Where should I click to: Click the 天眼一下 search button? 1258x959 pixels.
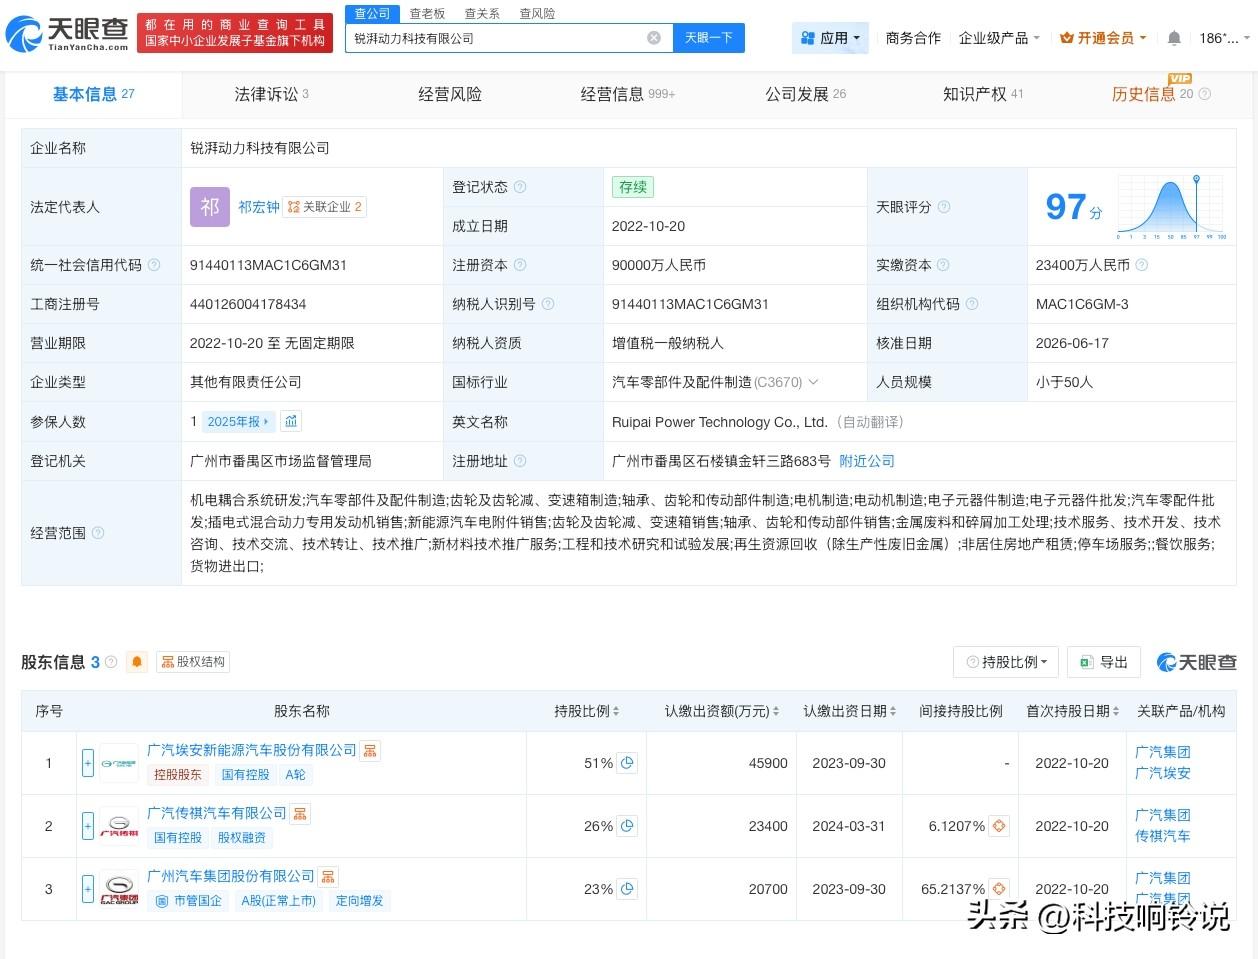click(709, 38)
